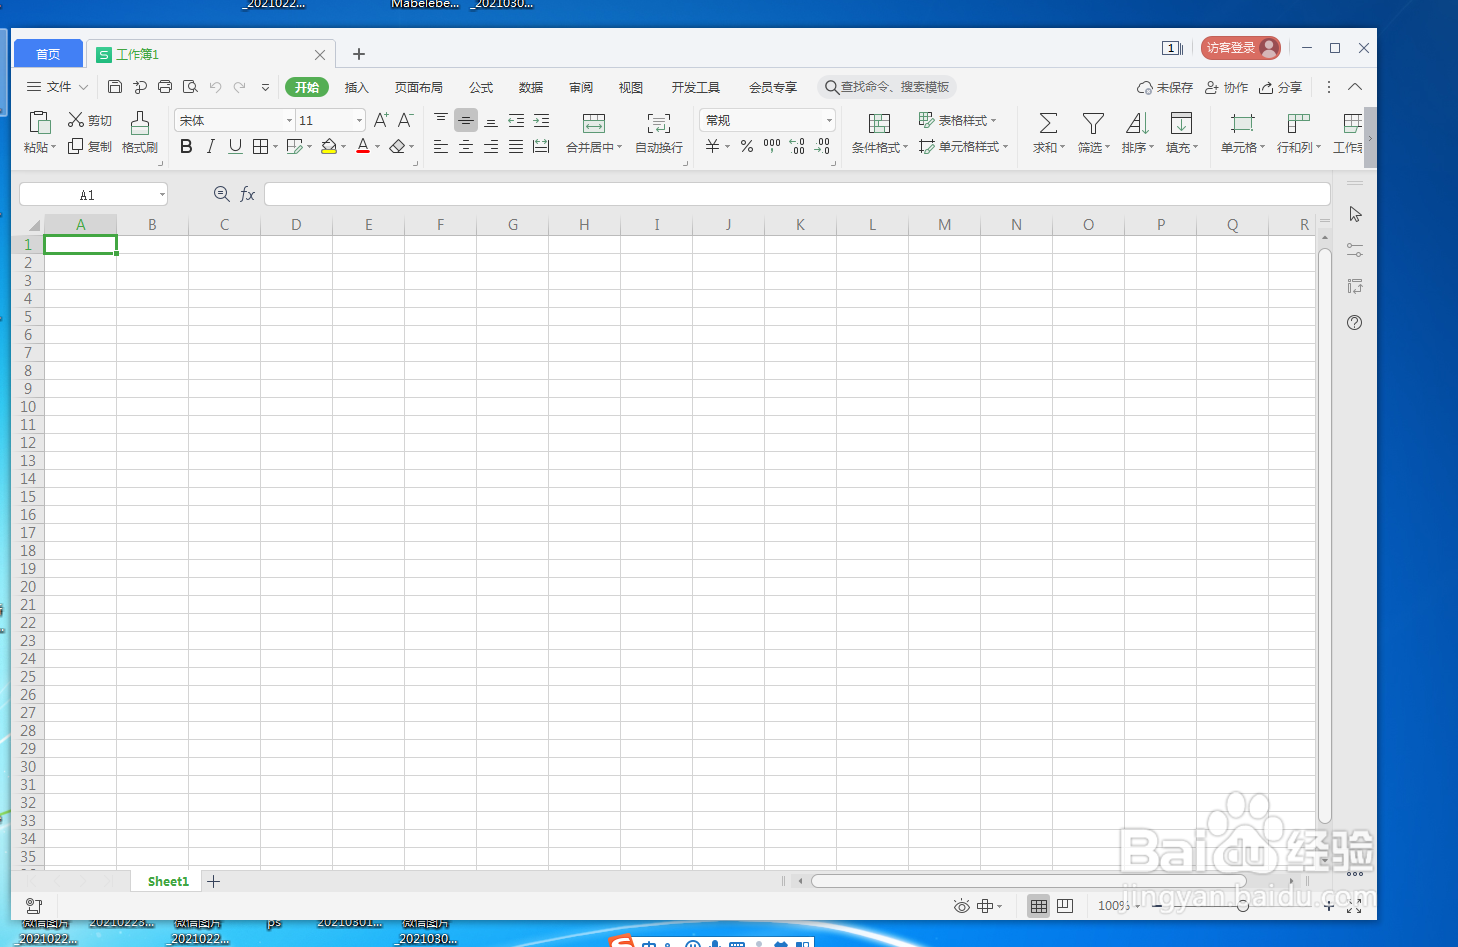Click the Copy (复制) button
Image resolution: width=1458 pixels, height=947 pixels.
pos(89,146)
